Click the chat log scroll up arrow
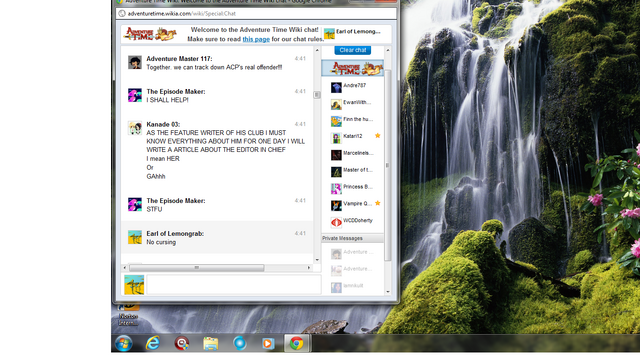Viewport: 640px width, 360px height. pyautogui.click(x=317, y=50)
